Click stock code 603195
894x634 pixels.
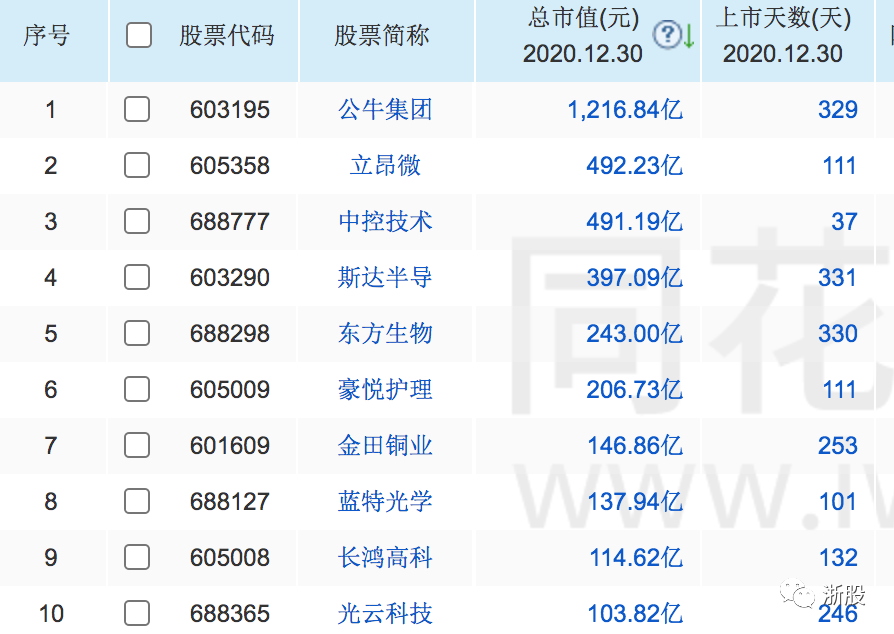pos(230,109)
